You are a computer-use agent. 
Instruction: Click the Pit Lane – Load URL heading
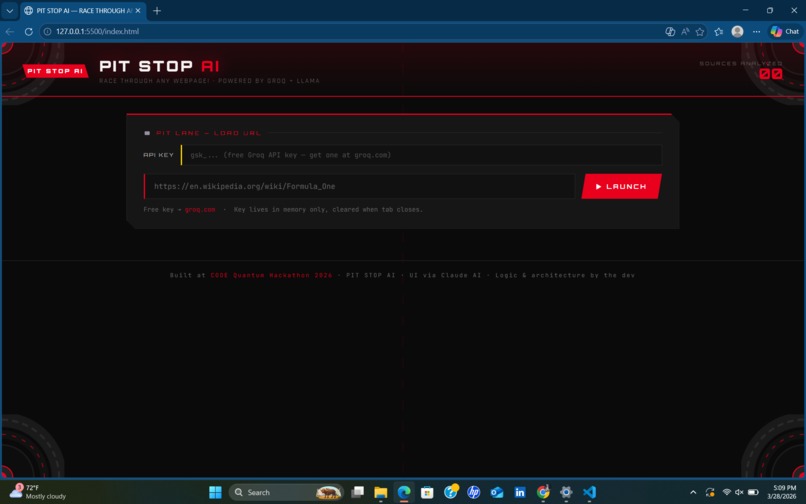click(208, 133)
